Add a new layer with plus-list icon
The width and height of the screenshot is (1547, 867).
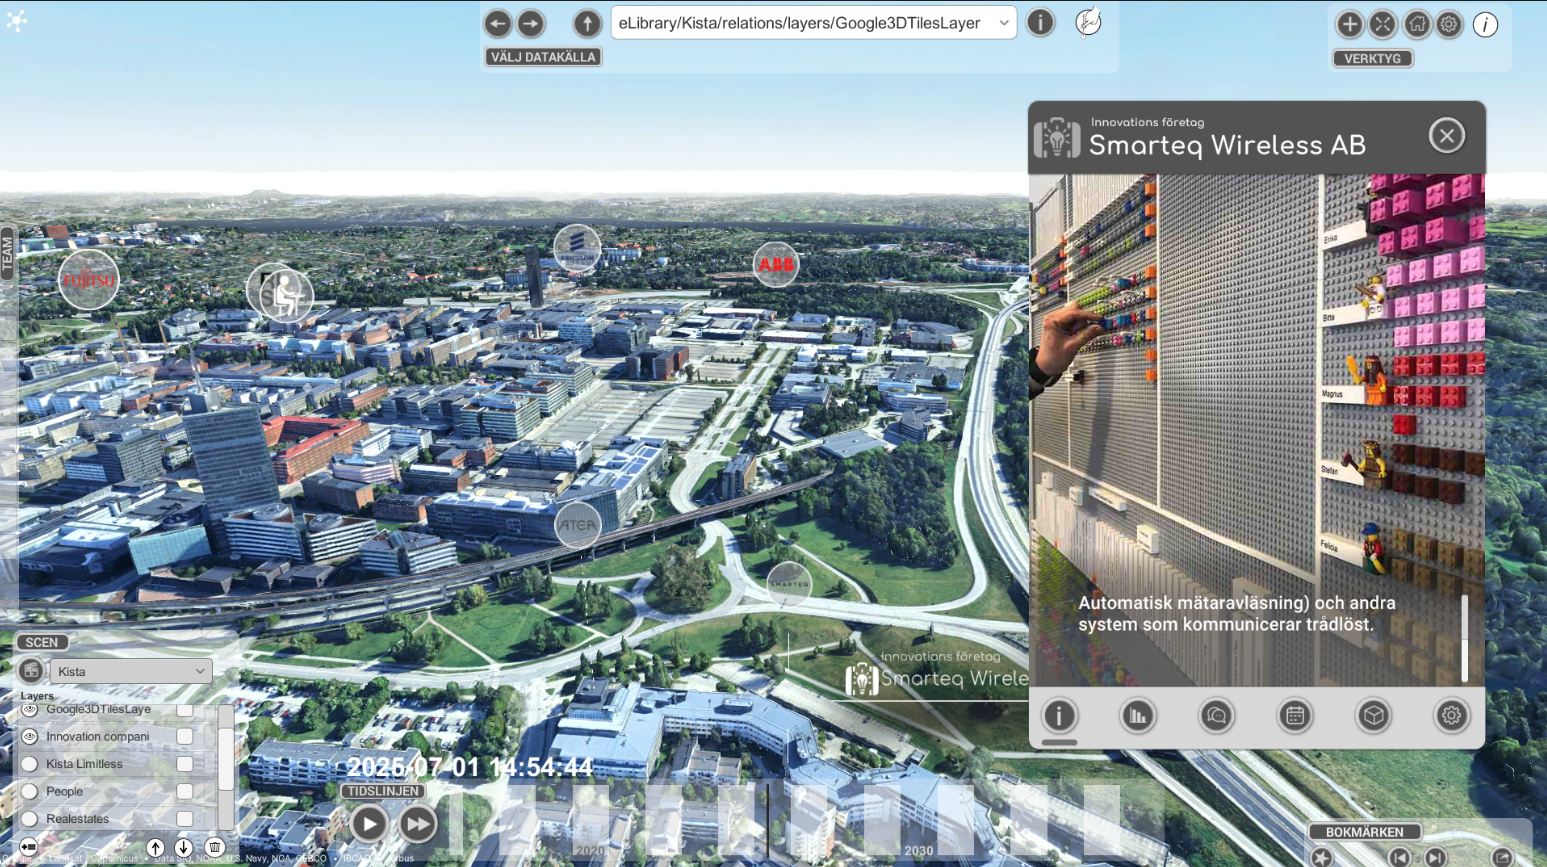(28, 848)
